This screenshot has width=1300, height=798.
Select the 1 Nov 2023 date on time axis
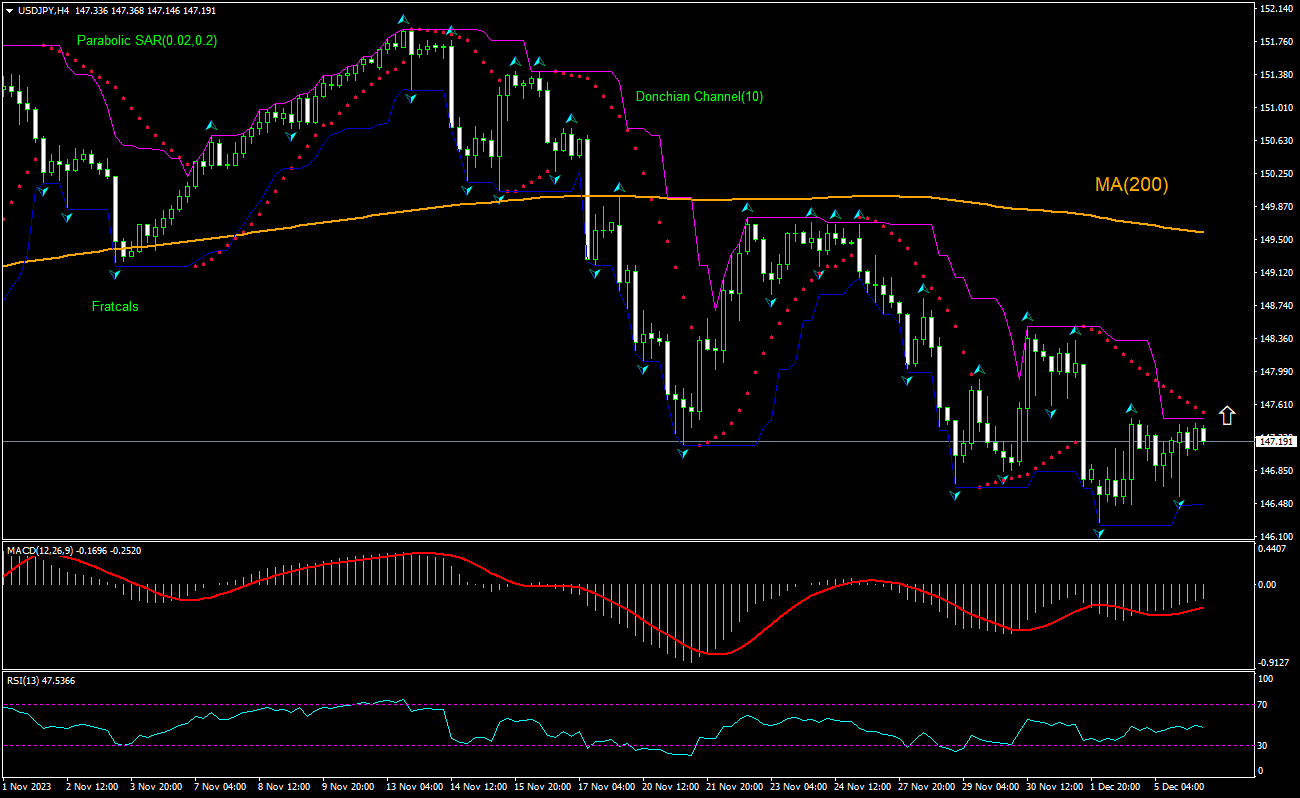pos(27,787)
